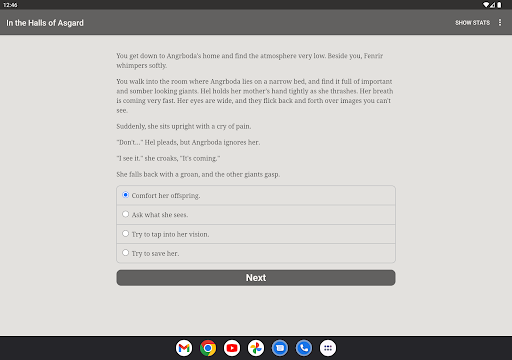Open the three-dot overflow menu
Screen dimensions: 512x360
click(500, 23)
